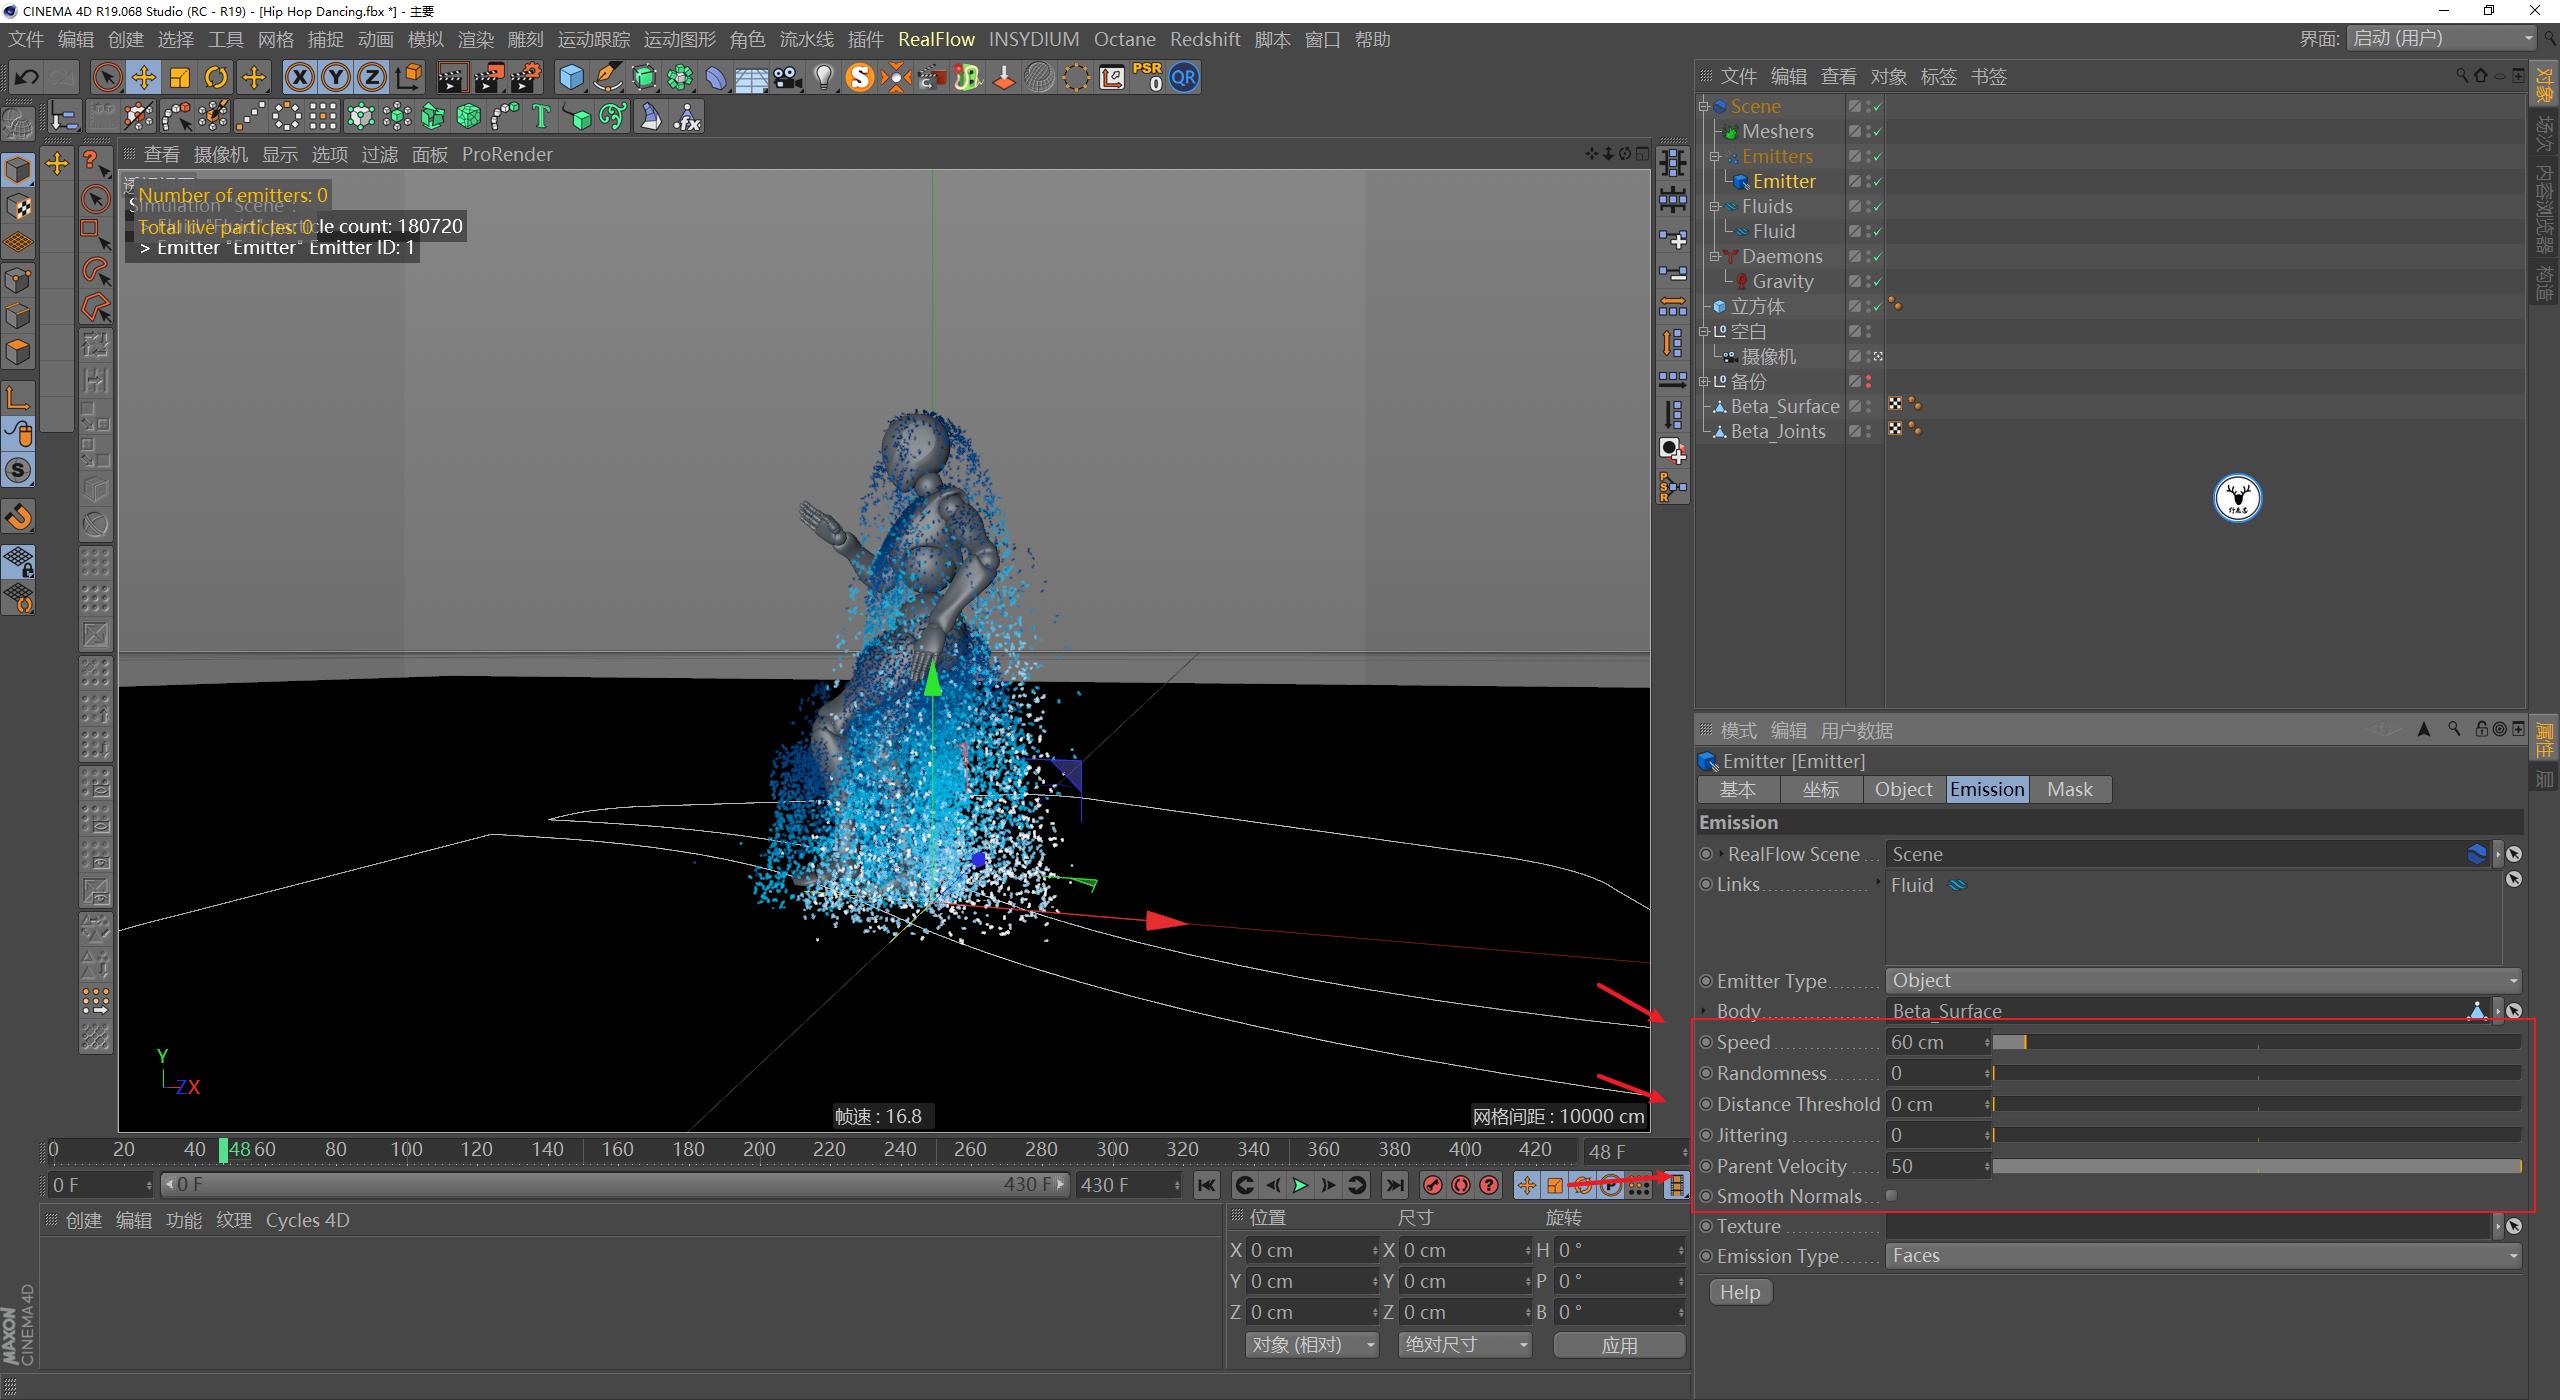The width and height of the screenshot is (2560, 1400).
Task: Lock the Y axis with the Y toolbar icon
Action: tap(336, 77)
